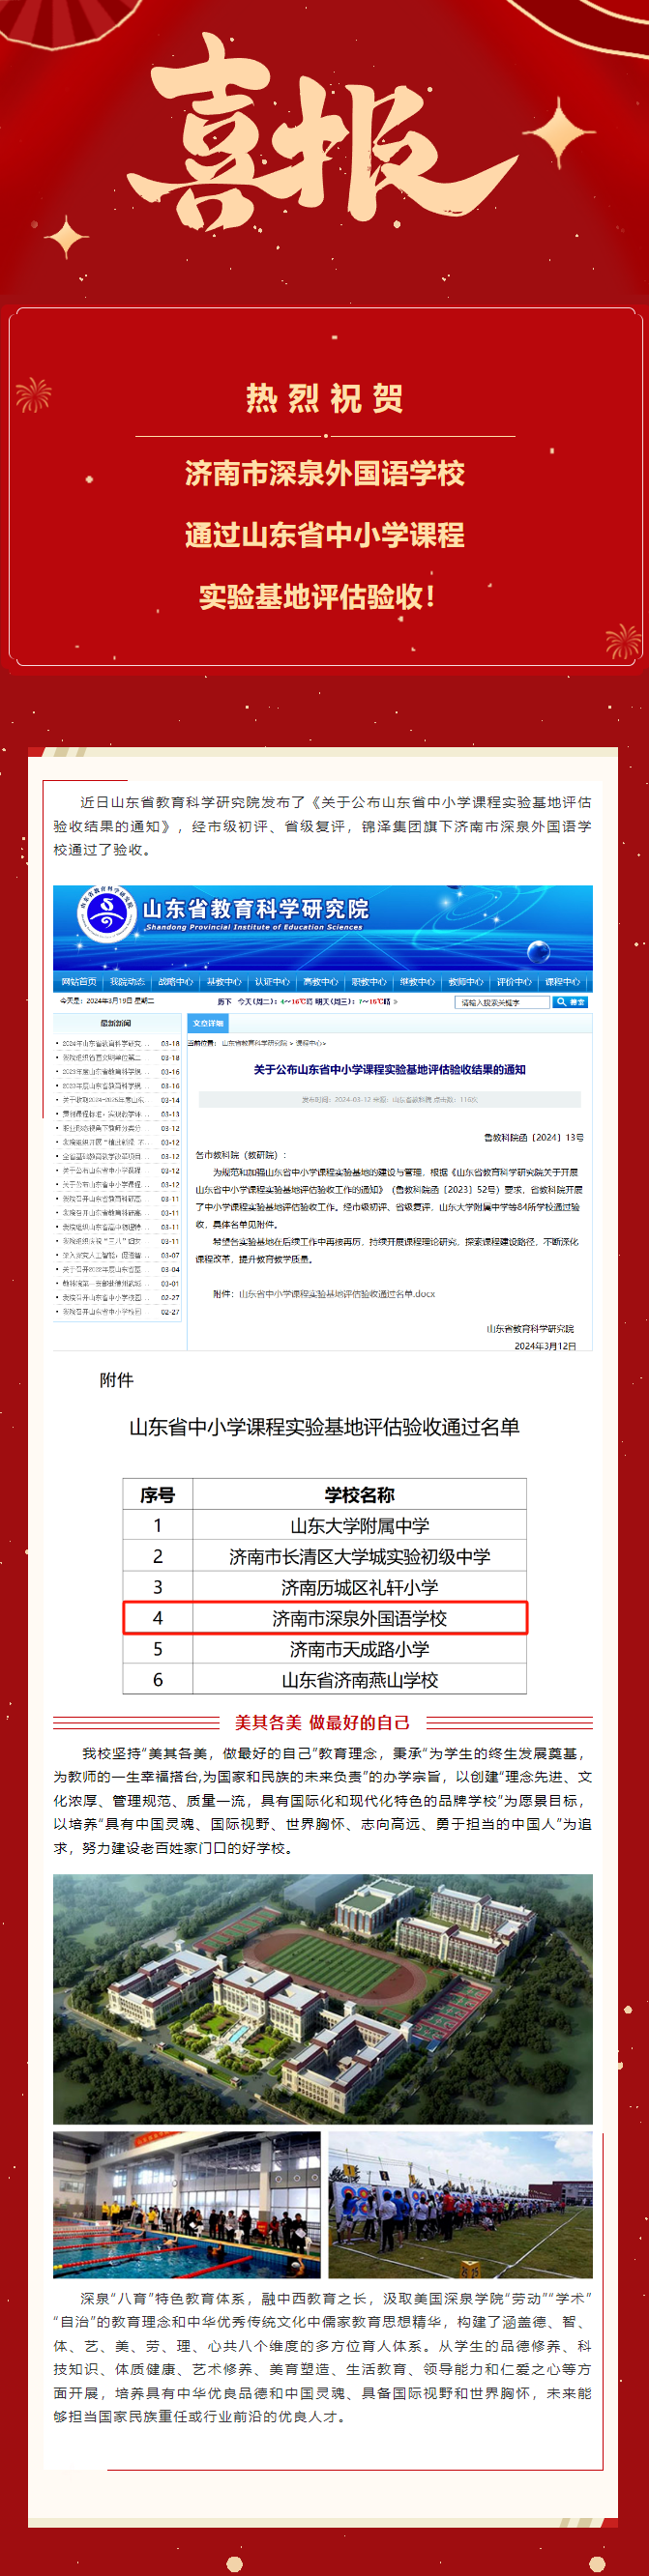
Task: Click the 美其各美 做最好的自己 section heading
Action: (x=322, y=1722)
